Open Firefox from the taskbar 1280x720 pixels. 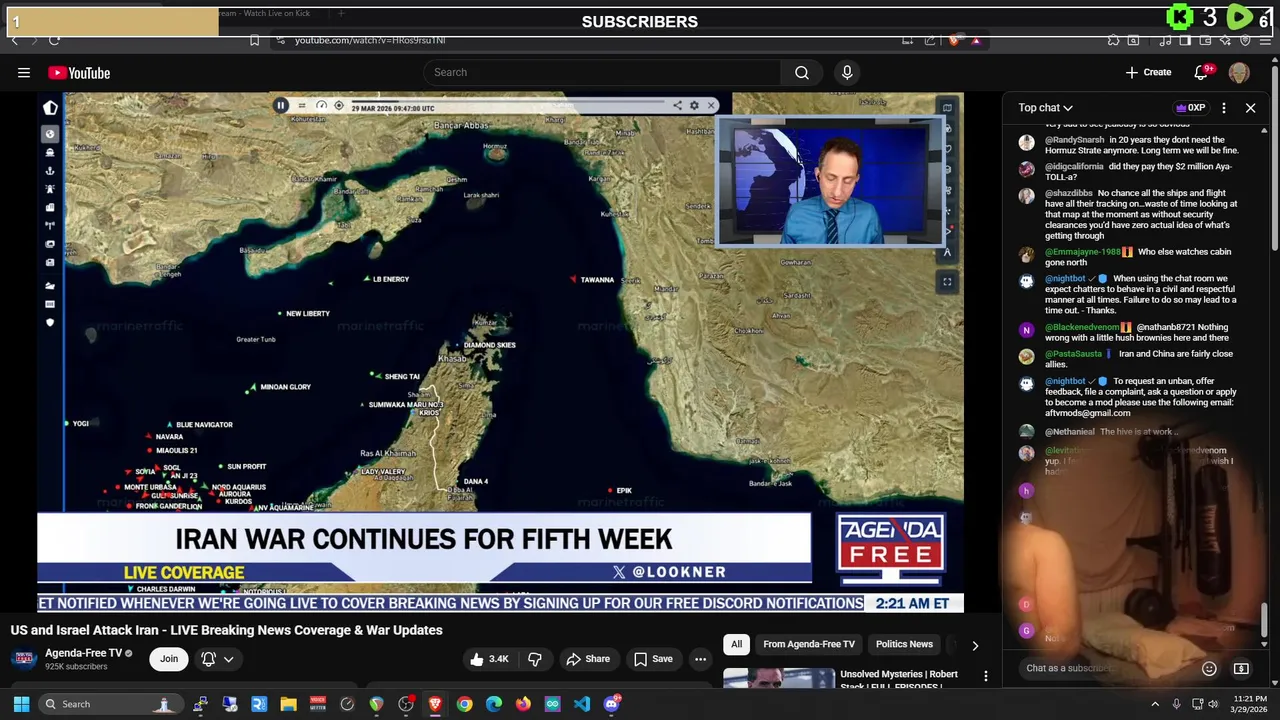click(523, 704)
